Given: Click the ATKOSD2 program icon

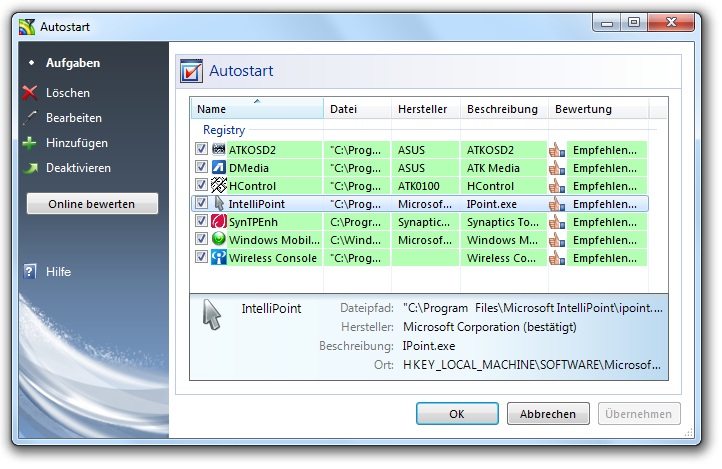Looking at the screenshot, I should tap(219, 149).
